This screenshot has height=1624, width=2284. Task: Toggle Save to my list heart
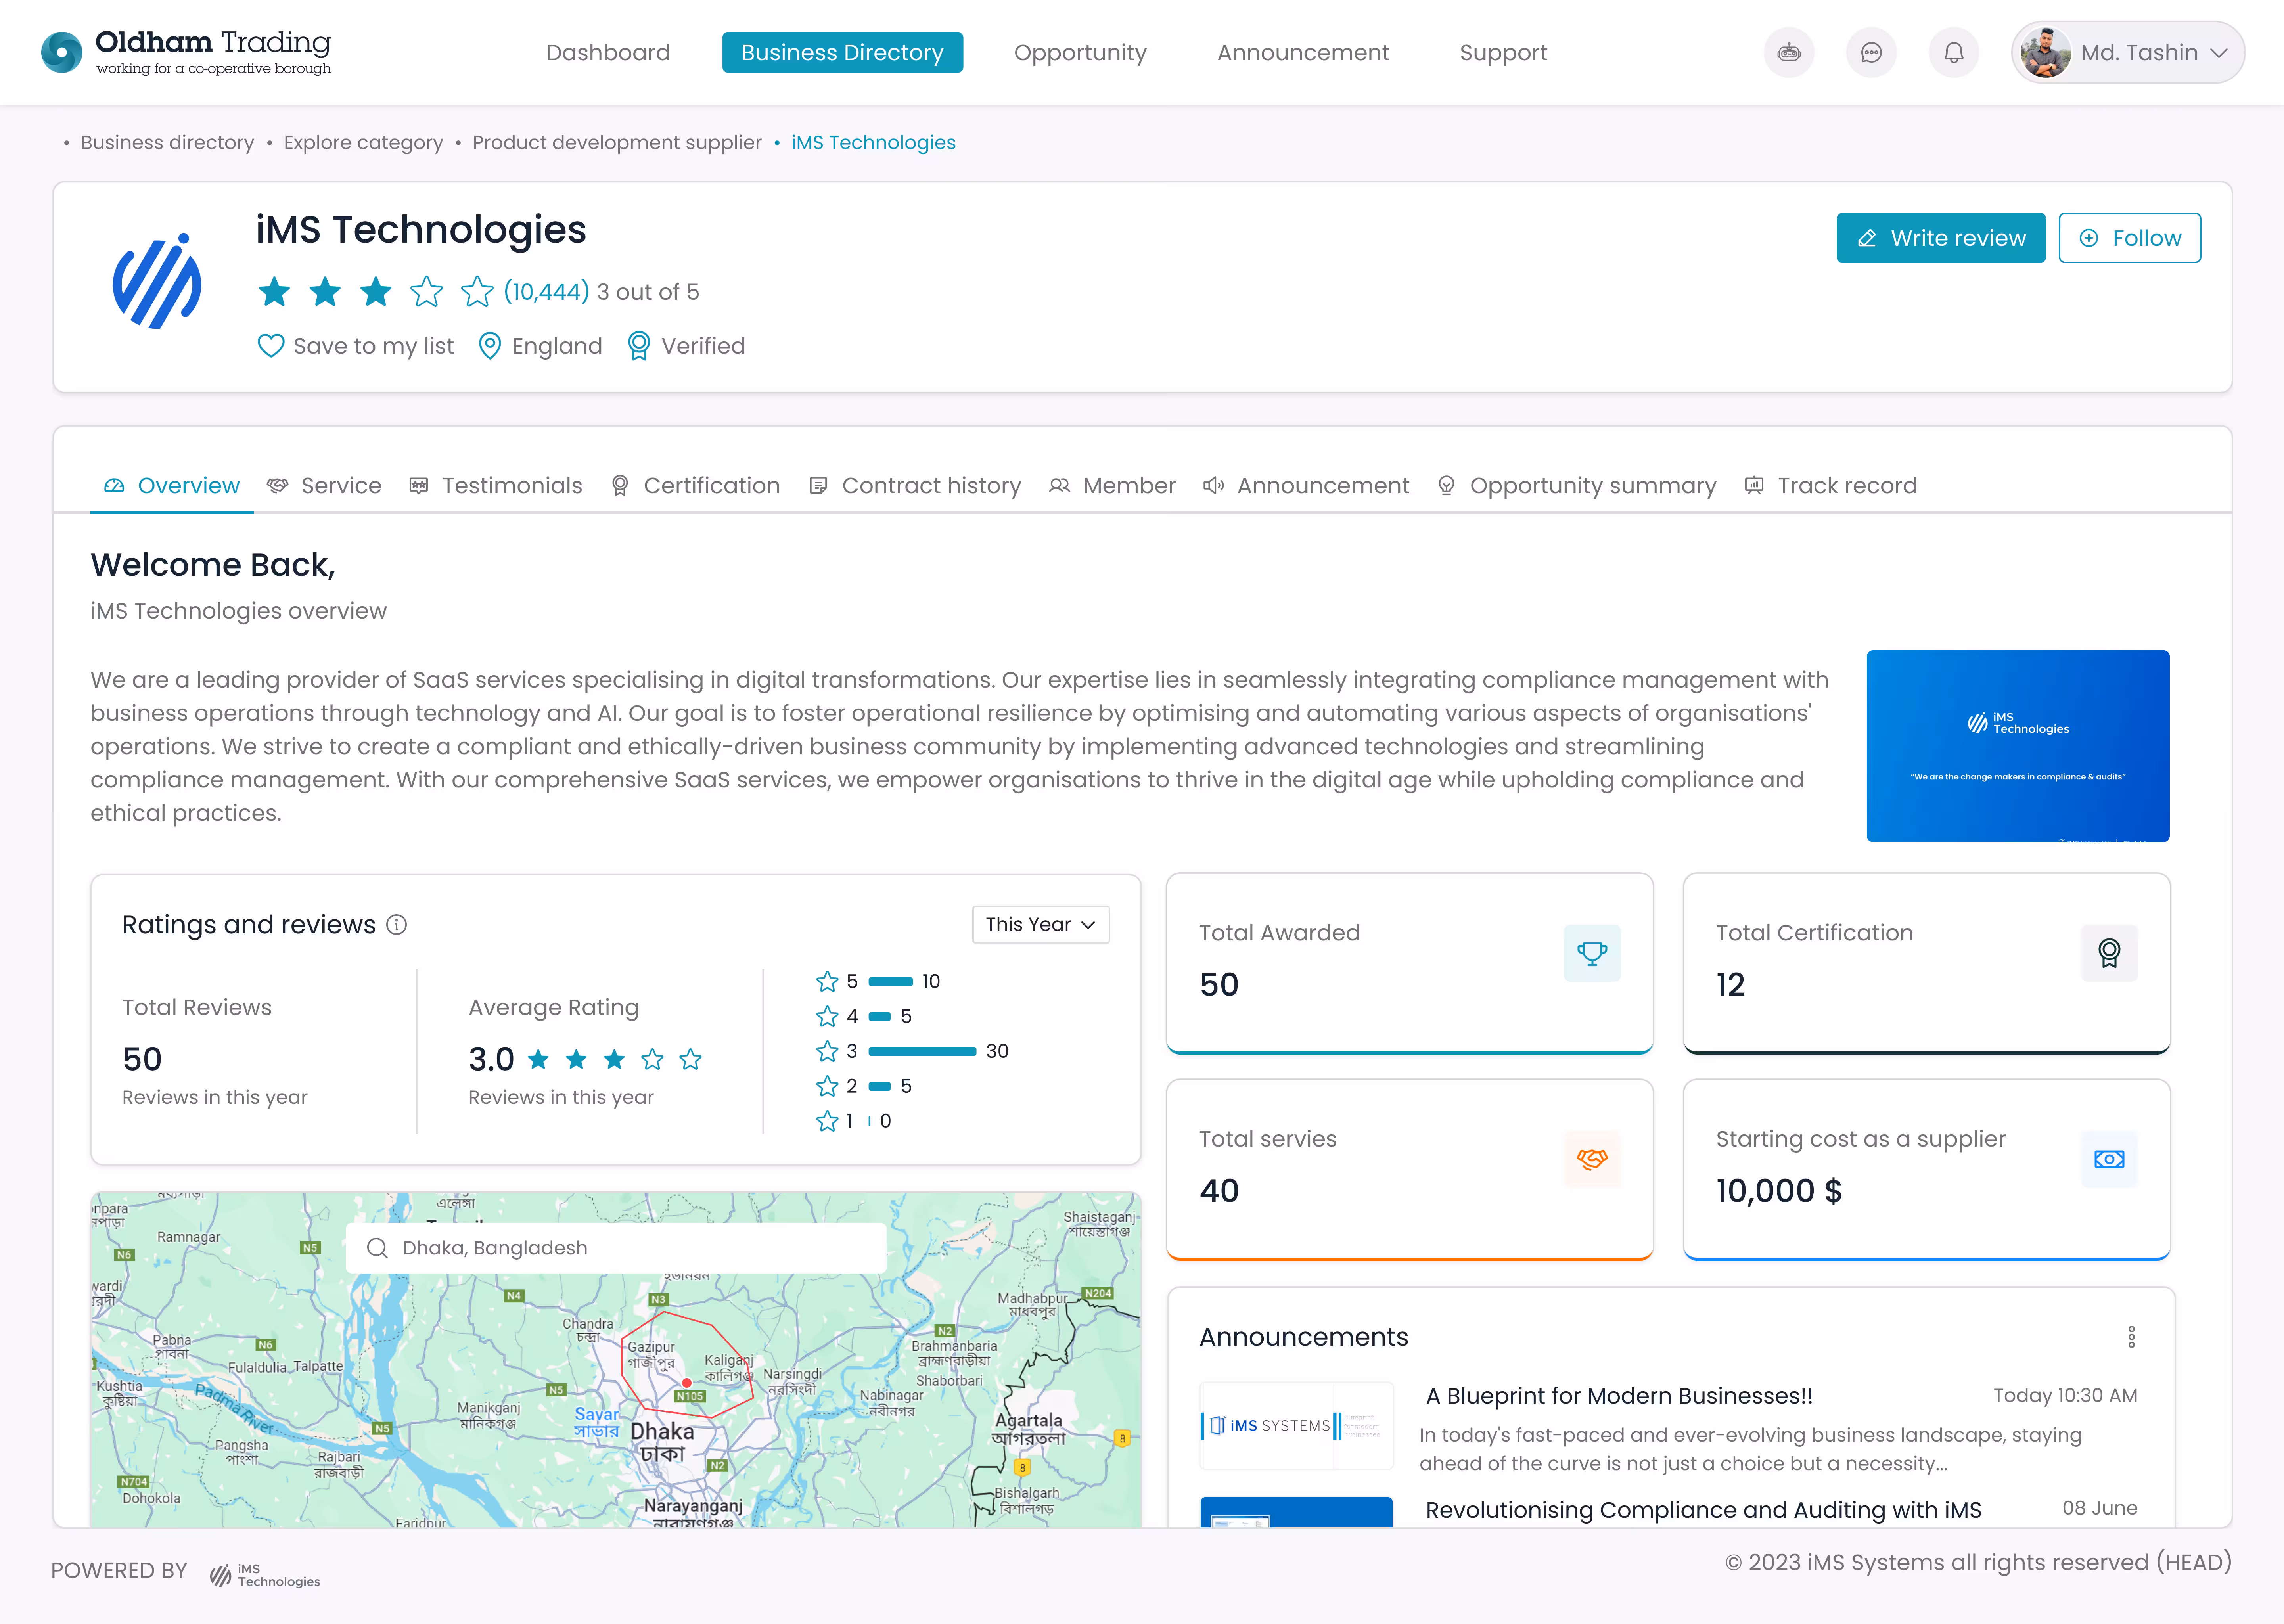click(271, 346)
